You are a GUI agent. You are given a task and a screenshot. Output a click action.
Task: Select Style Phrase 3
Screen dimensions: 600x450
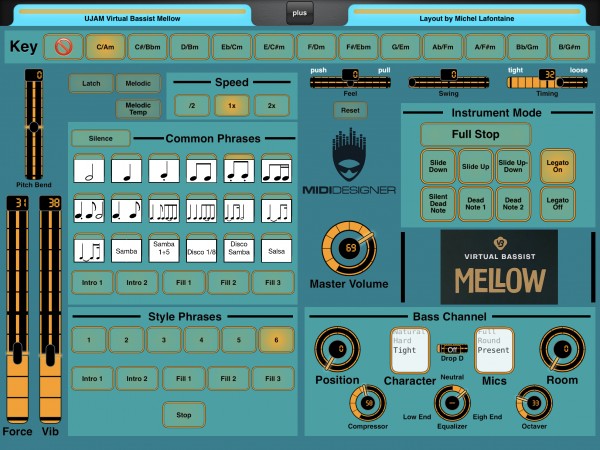164,340
